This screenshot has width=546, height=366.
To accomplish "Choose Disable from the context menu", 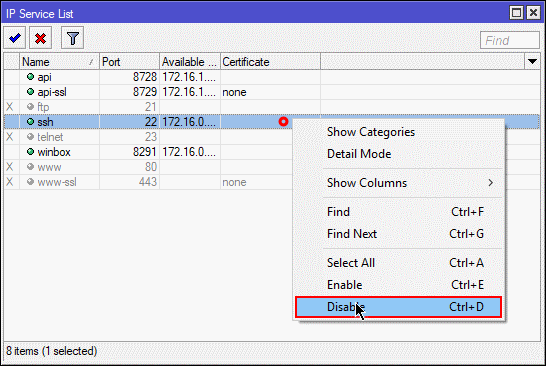I will [398, 307].
